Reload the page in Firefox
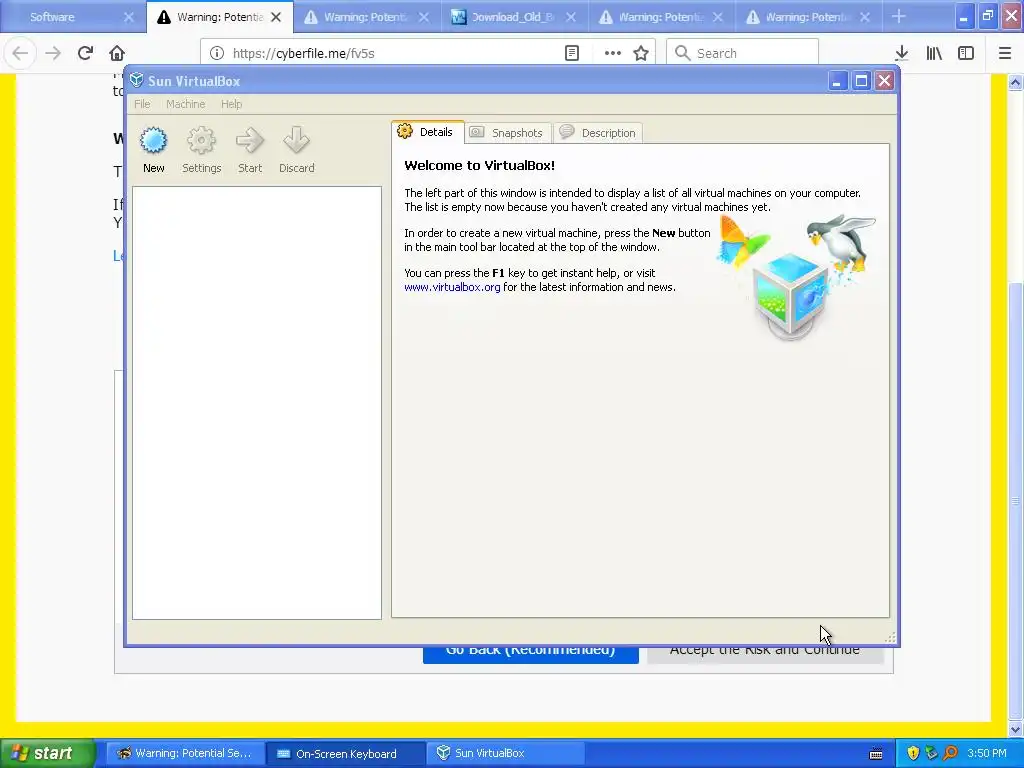This screenshot has width=1024, height=768. pos(85,53)
